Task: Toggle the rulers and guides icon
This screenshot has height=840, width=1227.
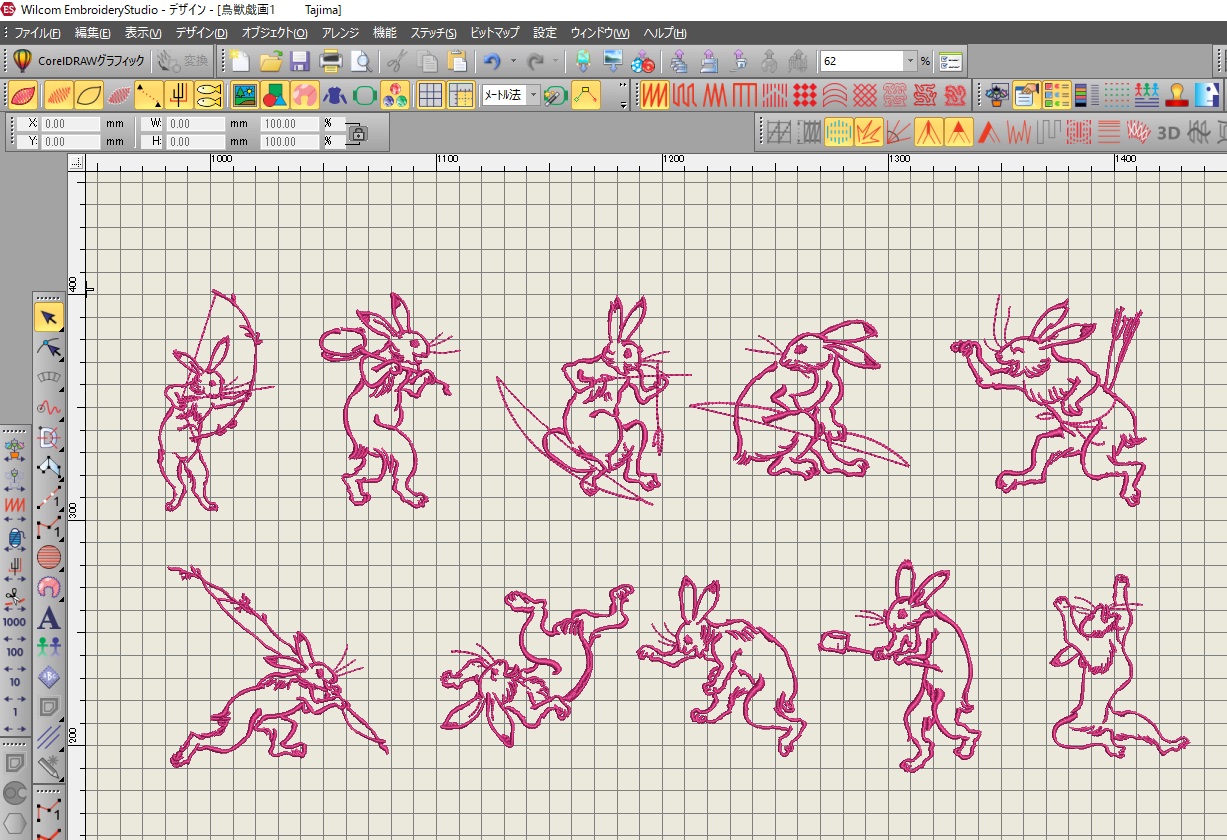Action: tap(461, 95)
